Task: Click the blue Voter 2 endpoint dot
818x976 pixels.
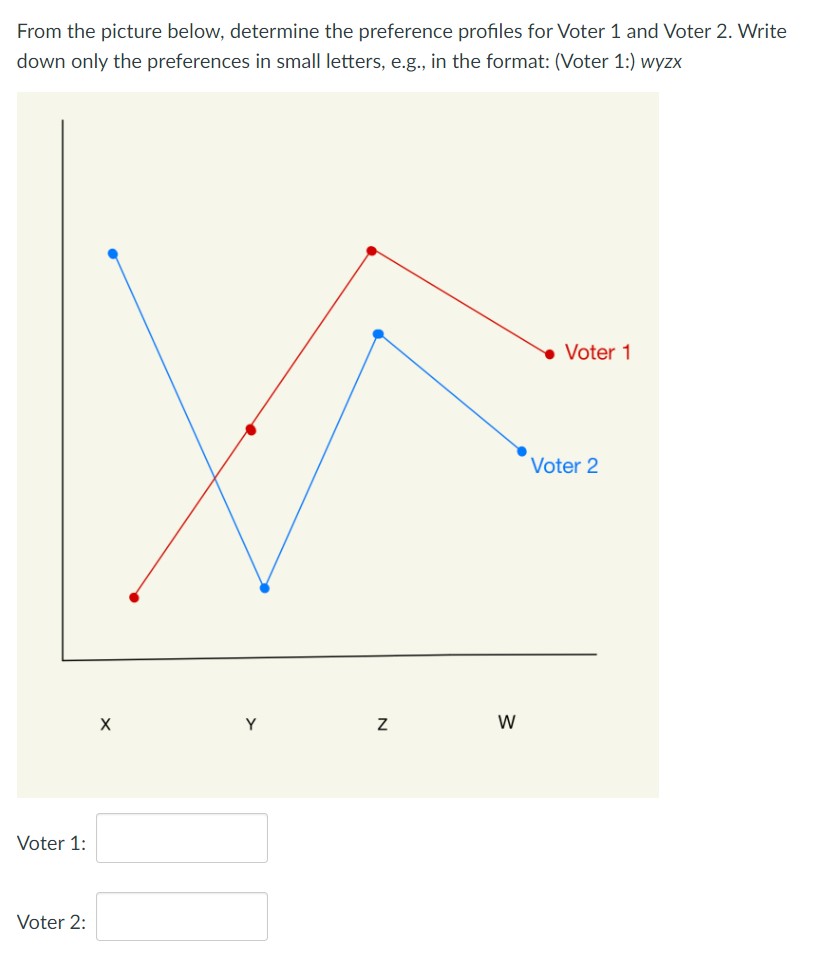Action: click(521, 452)
